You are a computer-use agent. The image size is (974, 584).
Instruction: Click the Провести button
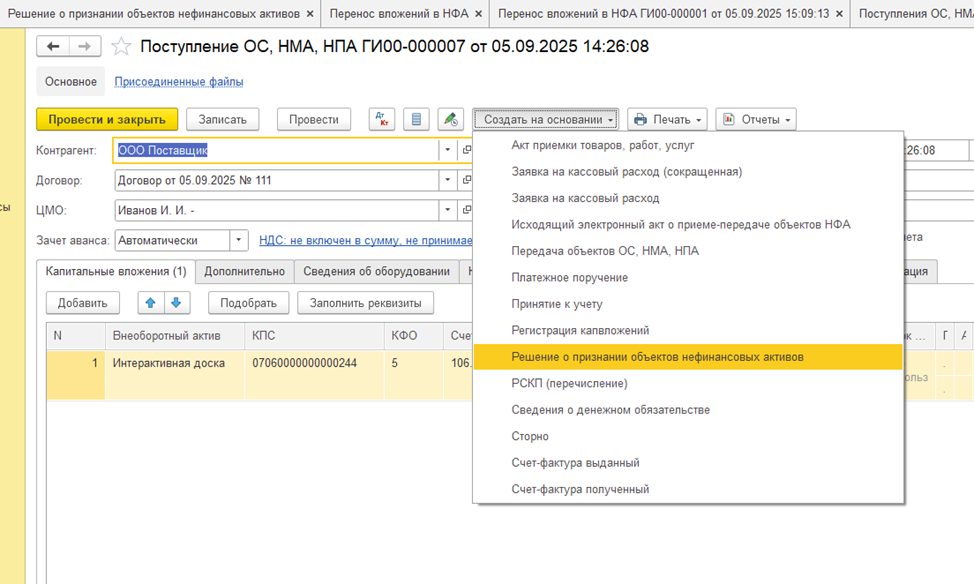point(314,119)
